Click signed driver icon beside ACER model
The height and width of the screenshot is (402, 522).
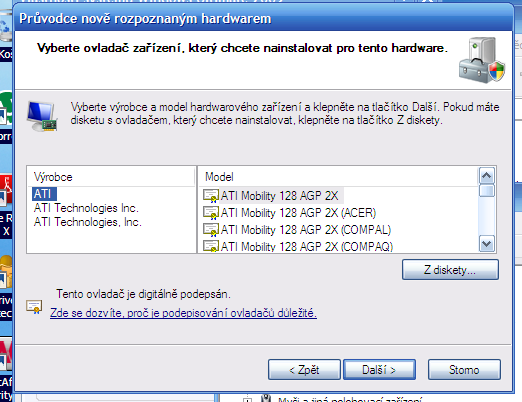211,213
